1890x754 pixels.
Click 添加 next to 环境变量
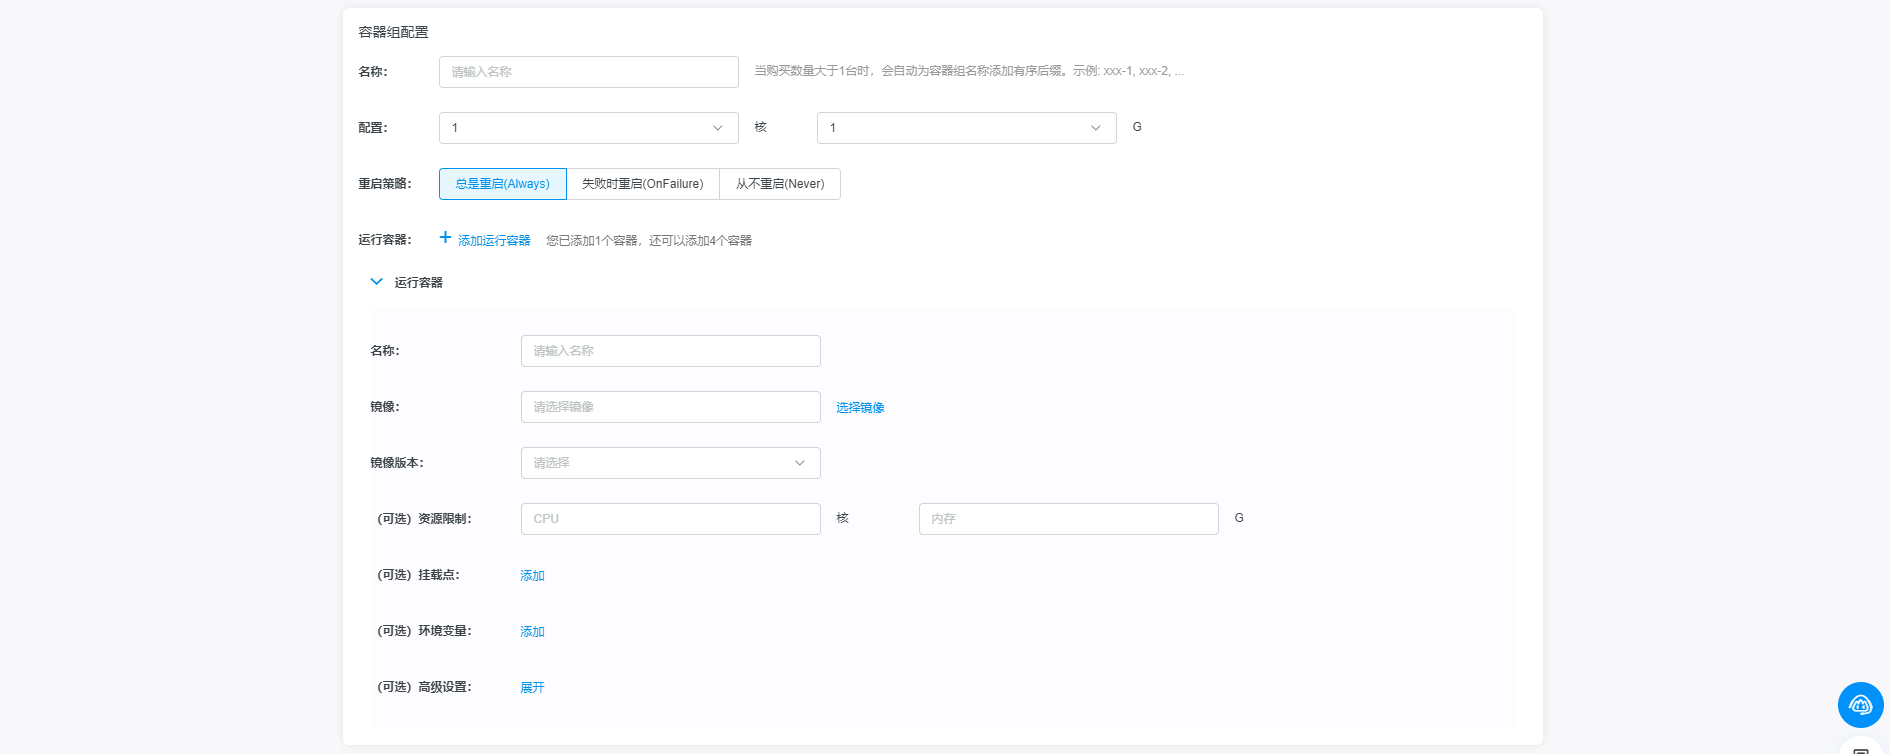click(532, 632)
